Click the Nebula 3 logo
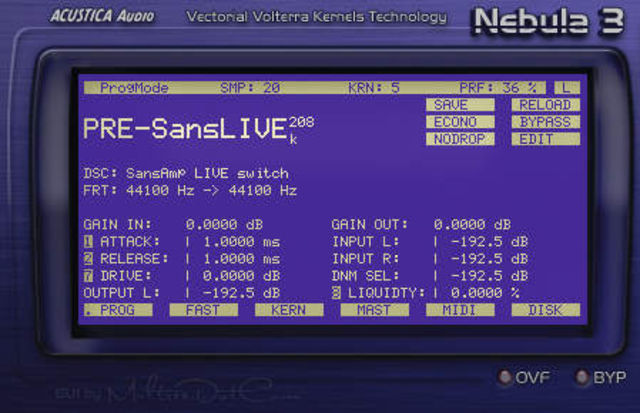 (x=549, y=21)
